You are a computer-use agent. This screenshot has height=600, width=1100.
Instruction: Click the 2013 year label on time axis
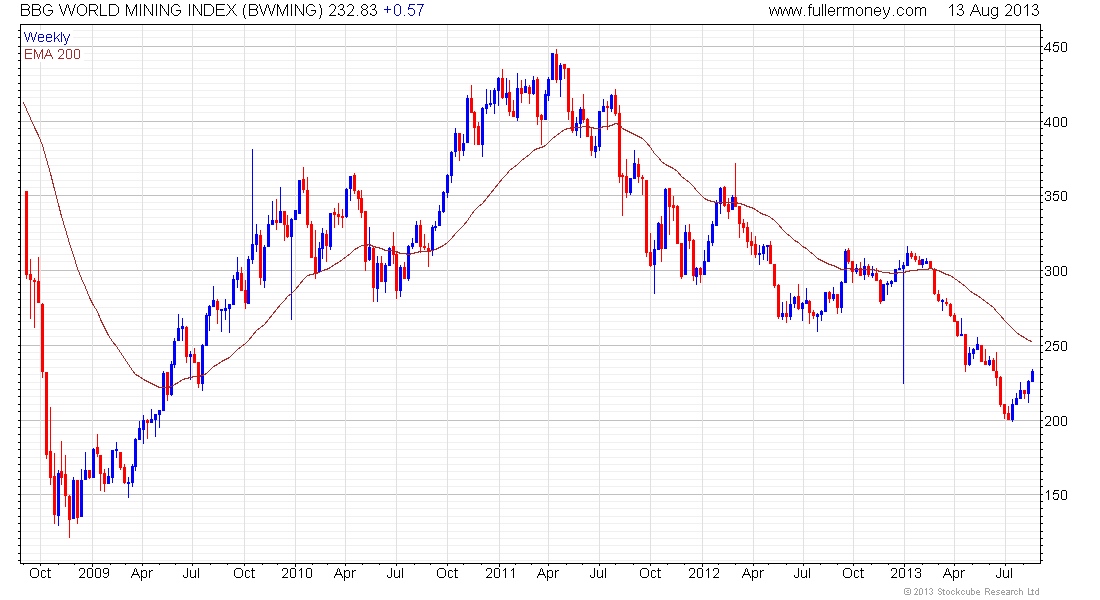pos(906,573)
